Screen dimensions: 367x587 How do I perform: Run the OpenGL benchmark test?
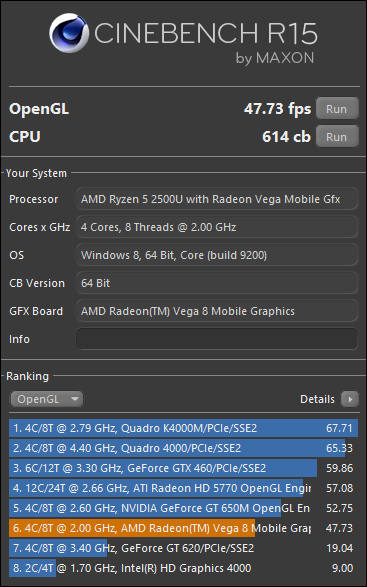337,109
